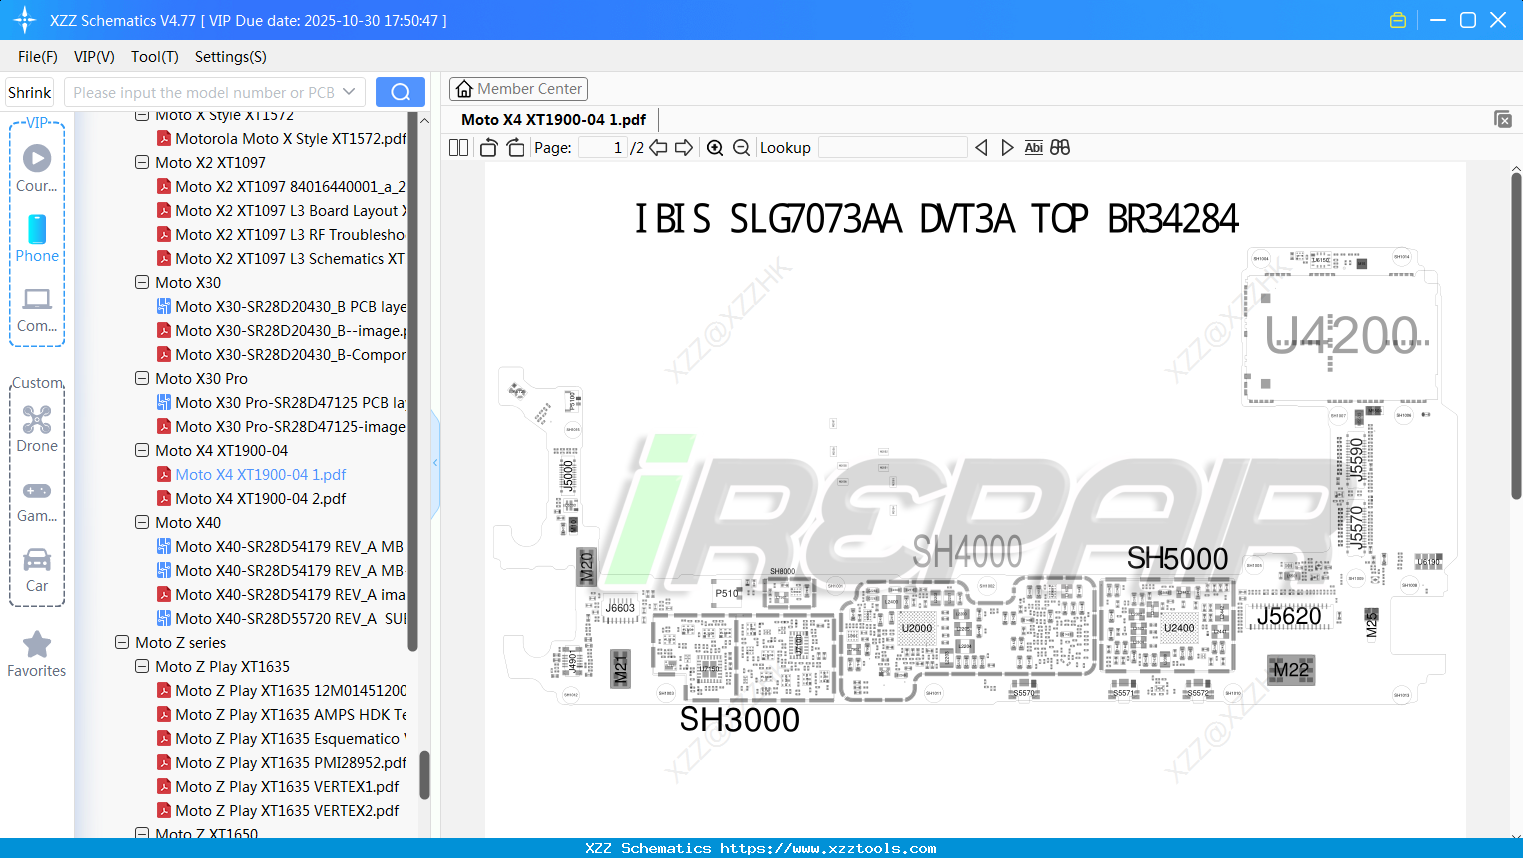Open the Tool(T) menu

155,57
